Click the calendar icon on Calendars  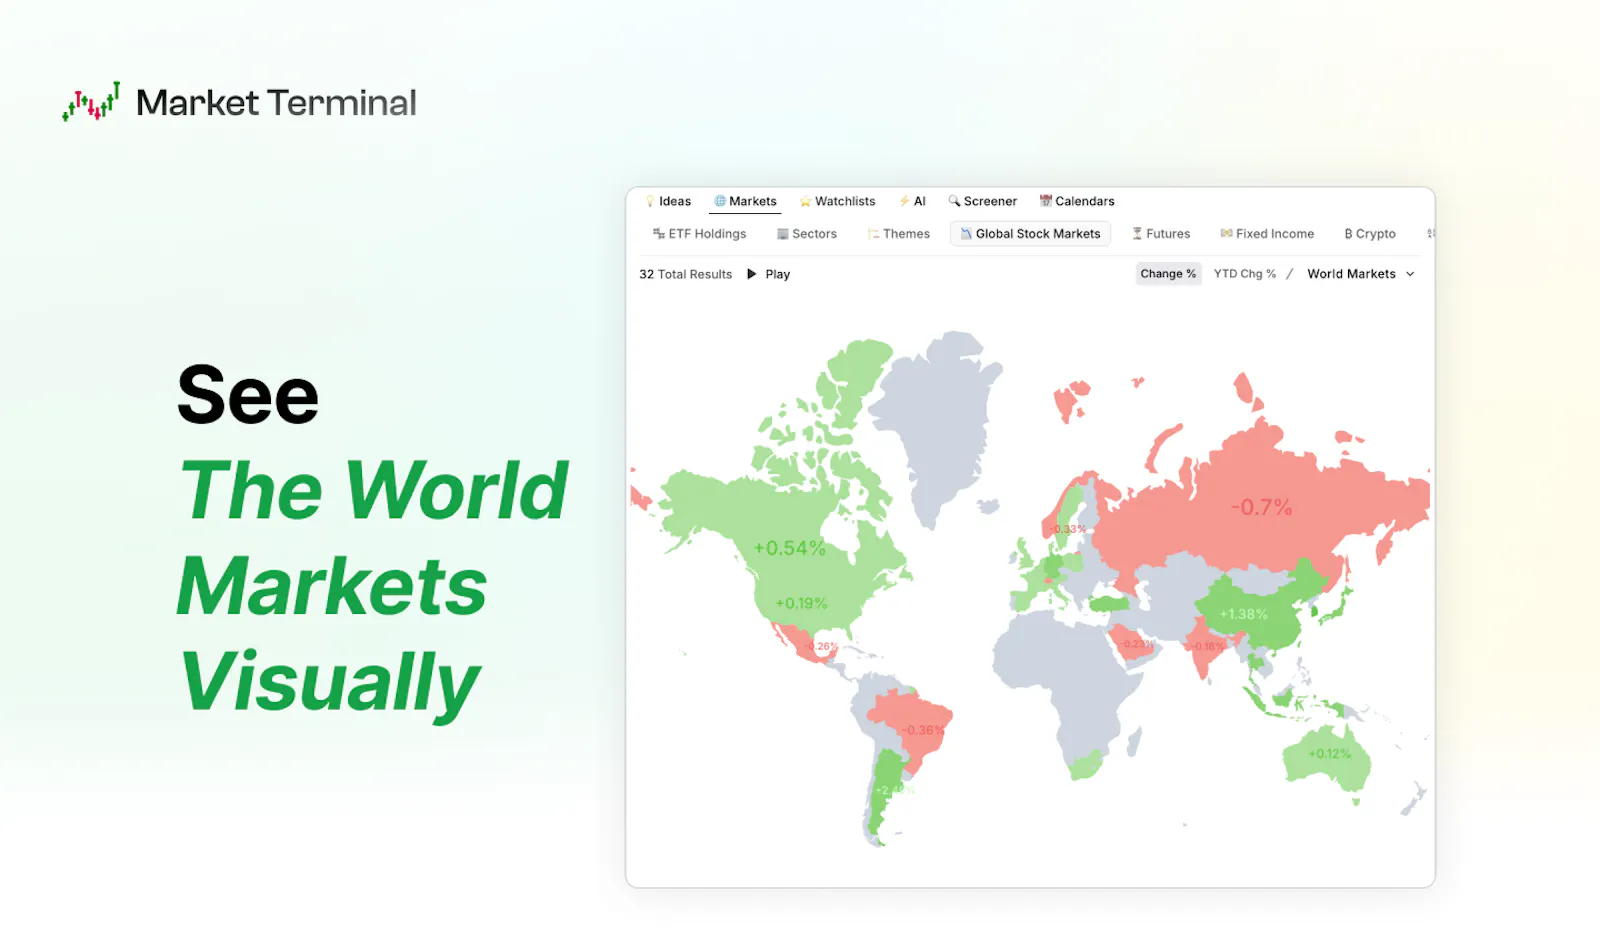[1045, 201]
